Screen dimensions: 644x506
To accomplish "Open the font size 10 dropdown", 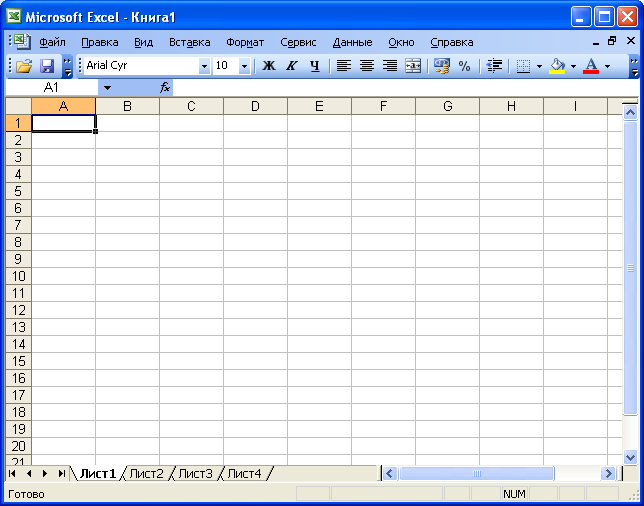I will (x=244, y=66).
